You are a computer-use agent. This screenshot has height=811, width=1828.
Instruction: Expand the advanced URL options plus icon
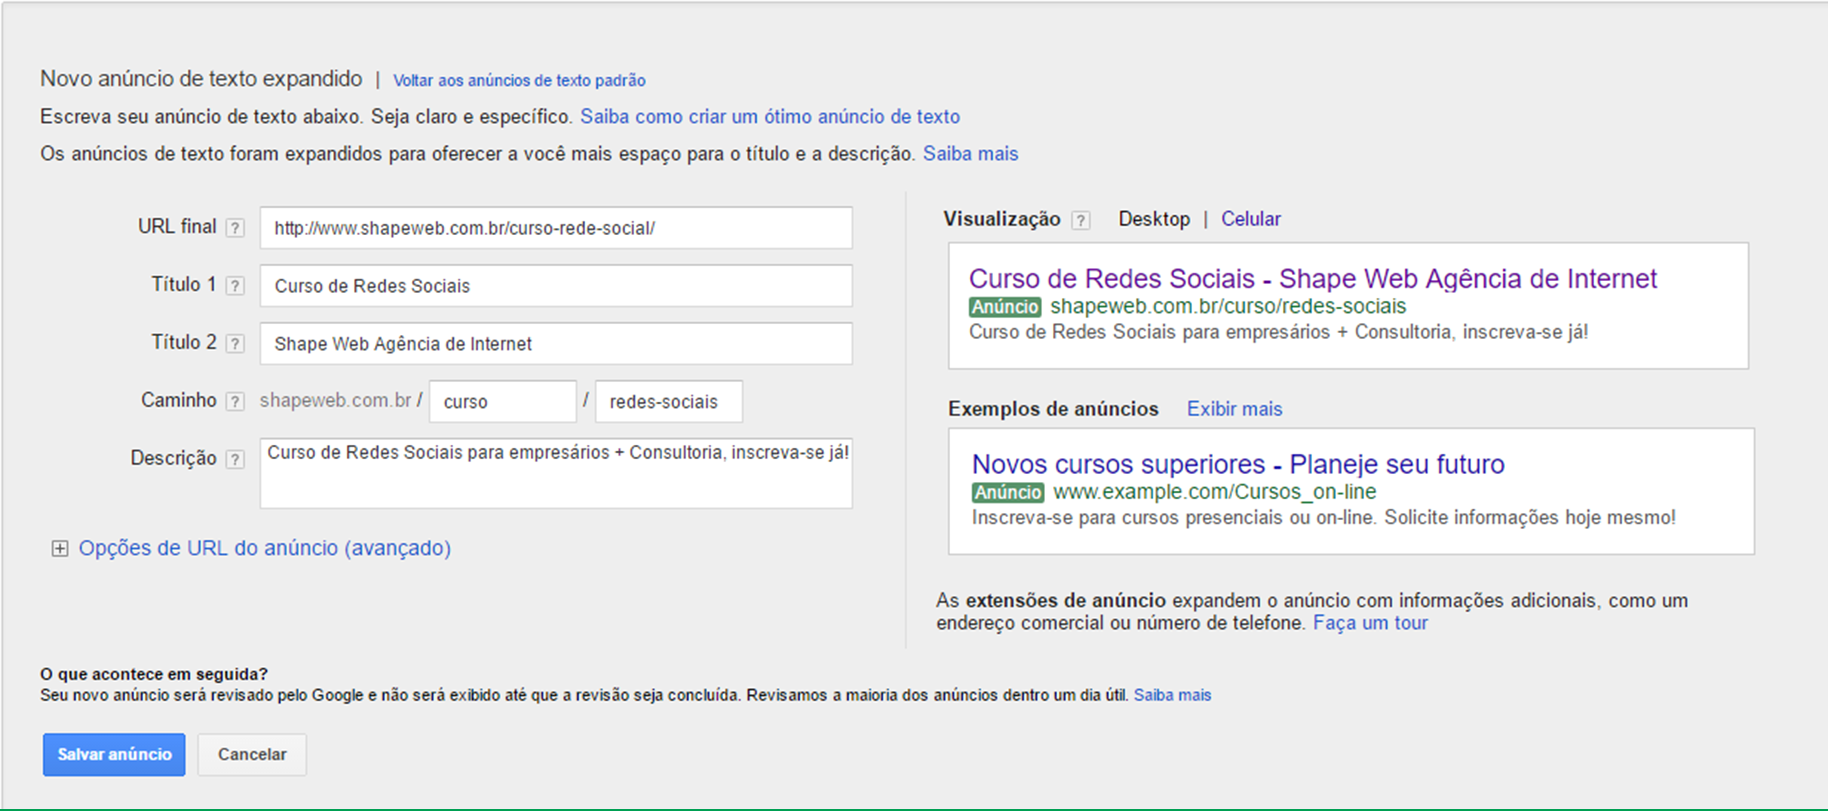[60, 548]
